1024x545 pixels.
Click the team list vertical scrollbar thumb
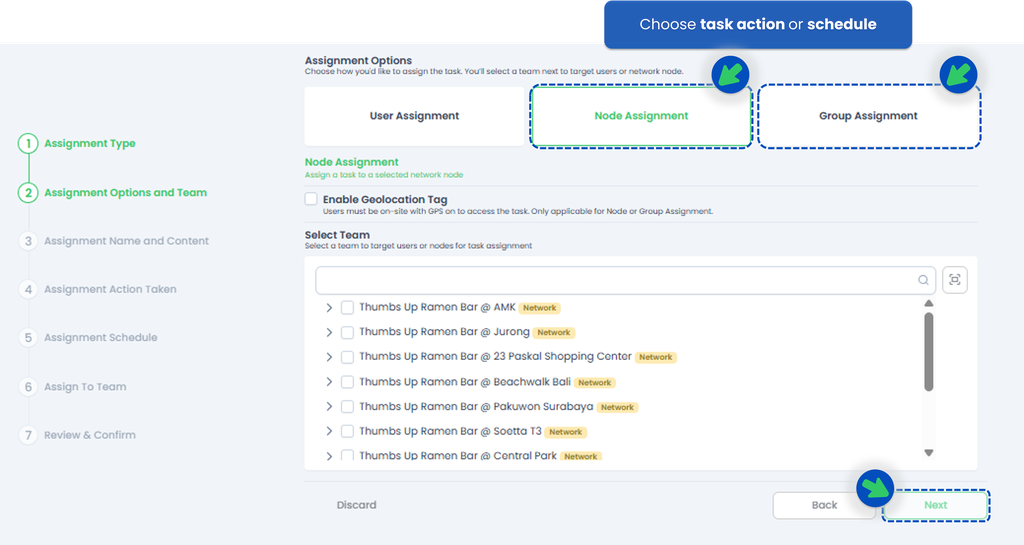[x=929, y=350]
